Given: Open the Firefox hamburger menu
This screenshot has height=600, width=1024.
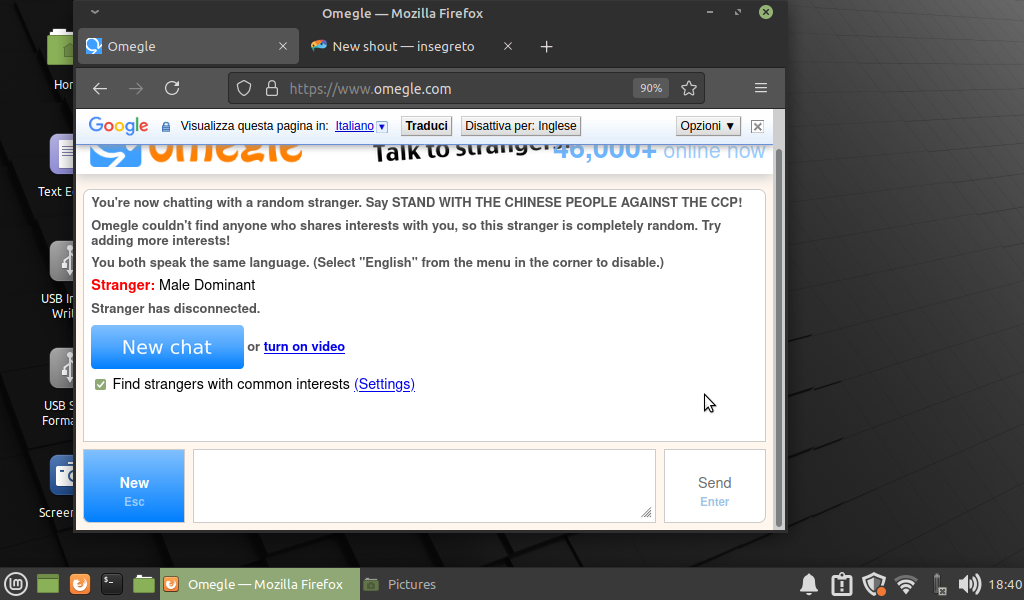Looking at the screenshot, I should 761,87.
